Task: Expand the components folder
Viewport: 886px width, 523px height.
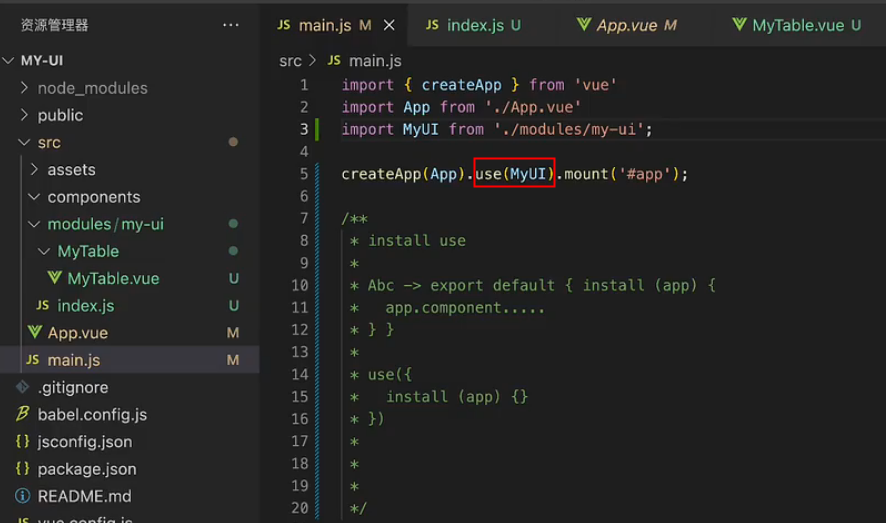Action: (93, 197)
